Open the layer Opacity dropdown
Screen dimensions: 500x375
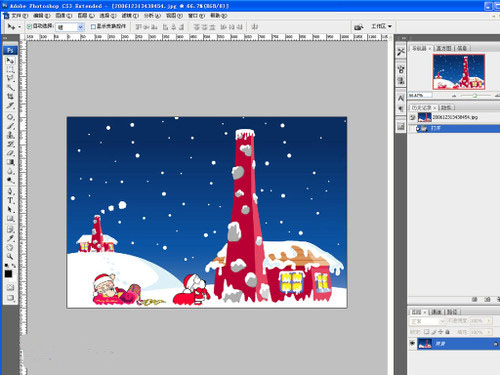(489, 321)
